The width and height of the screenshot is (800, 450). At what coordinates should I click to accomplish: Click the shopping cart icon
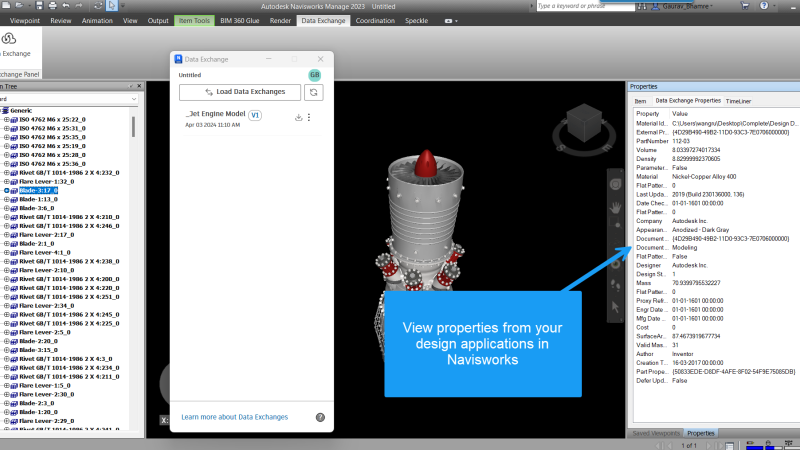coord(745,6)
